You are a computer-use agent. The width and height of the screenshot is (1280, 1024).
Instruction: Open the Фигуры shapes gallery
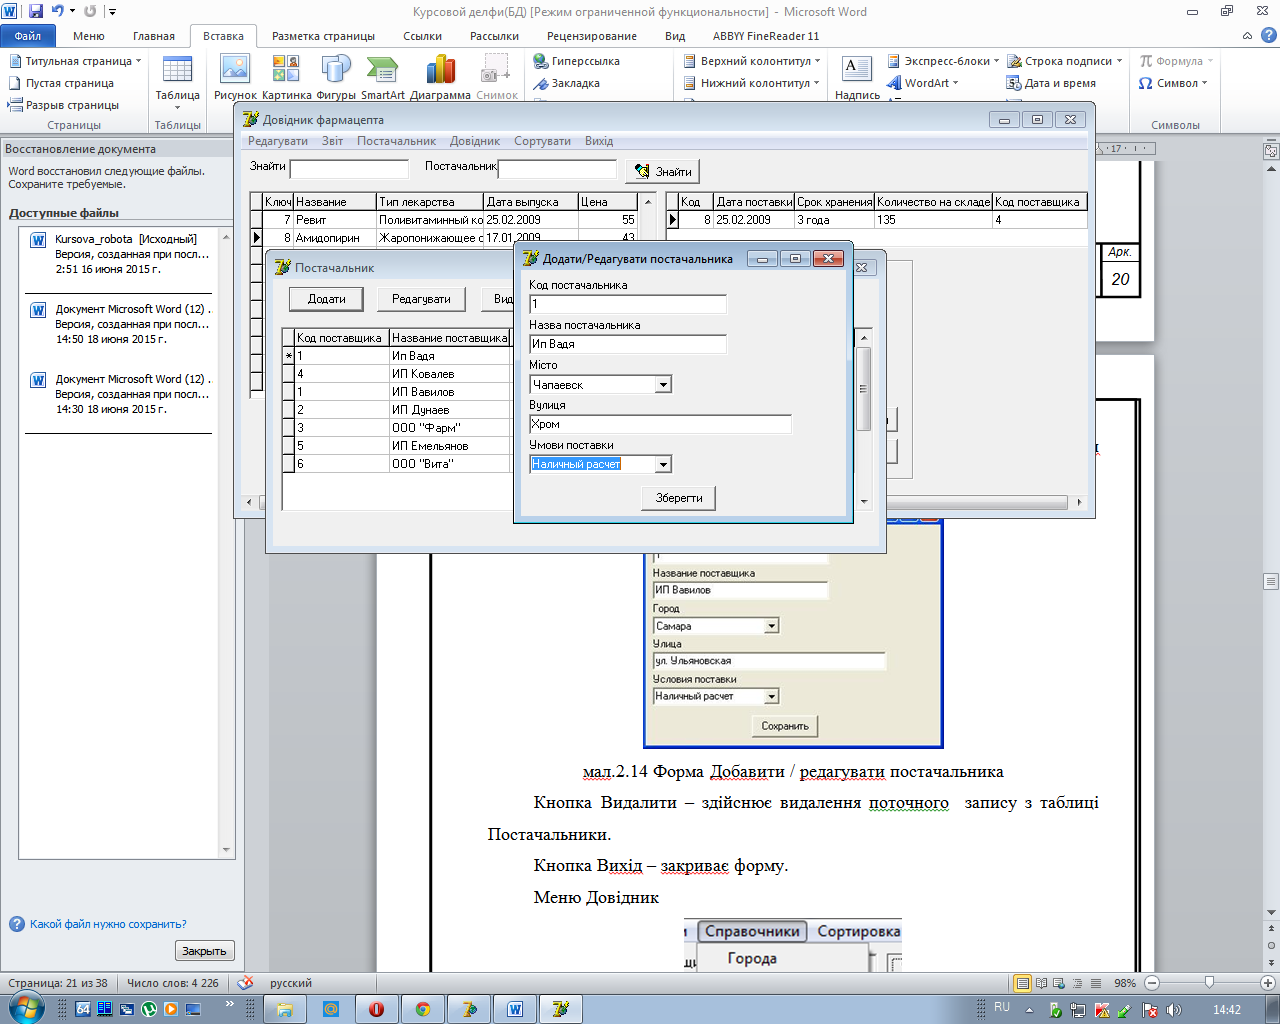point(336,77)
